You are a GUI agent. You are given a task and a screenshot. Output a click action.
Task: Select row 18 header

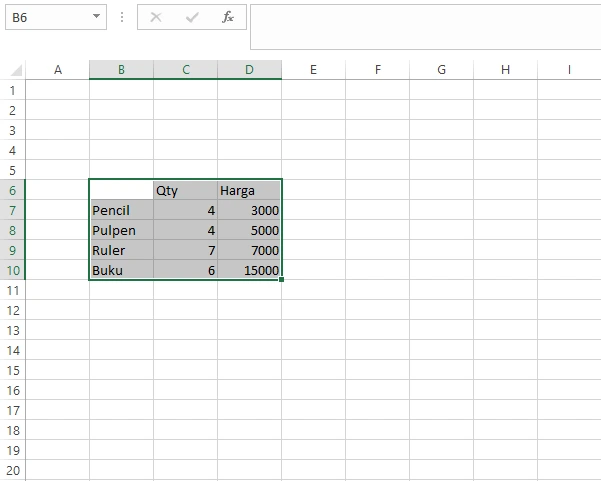pyautogui.click(x=13, y=430)
